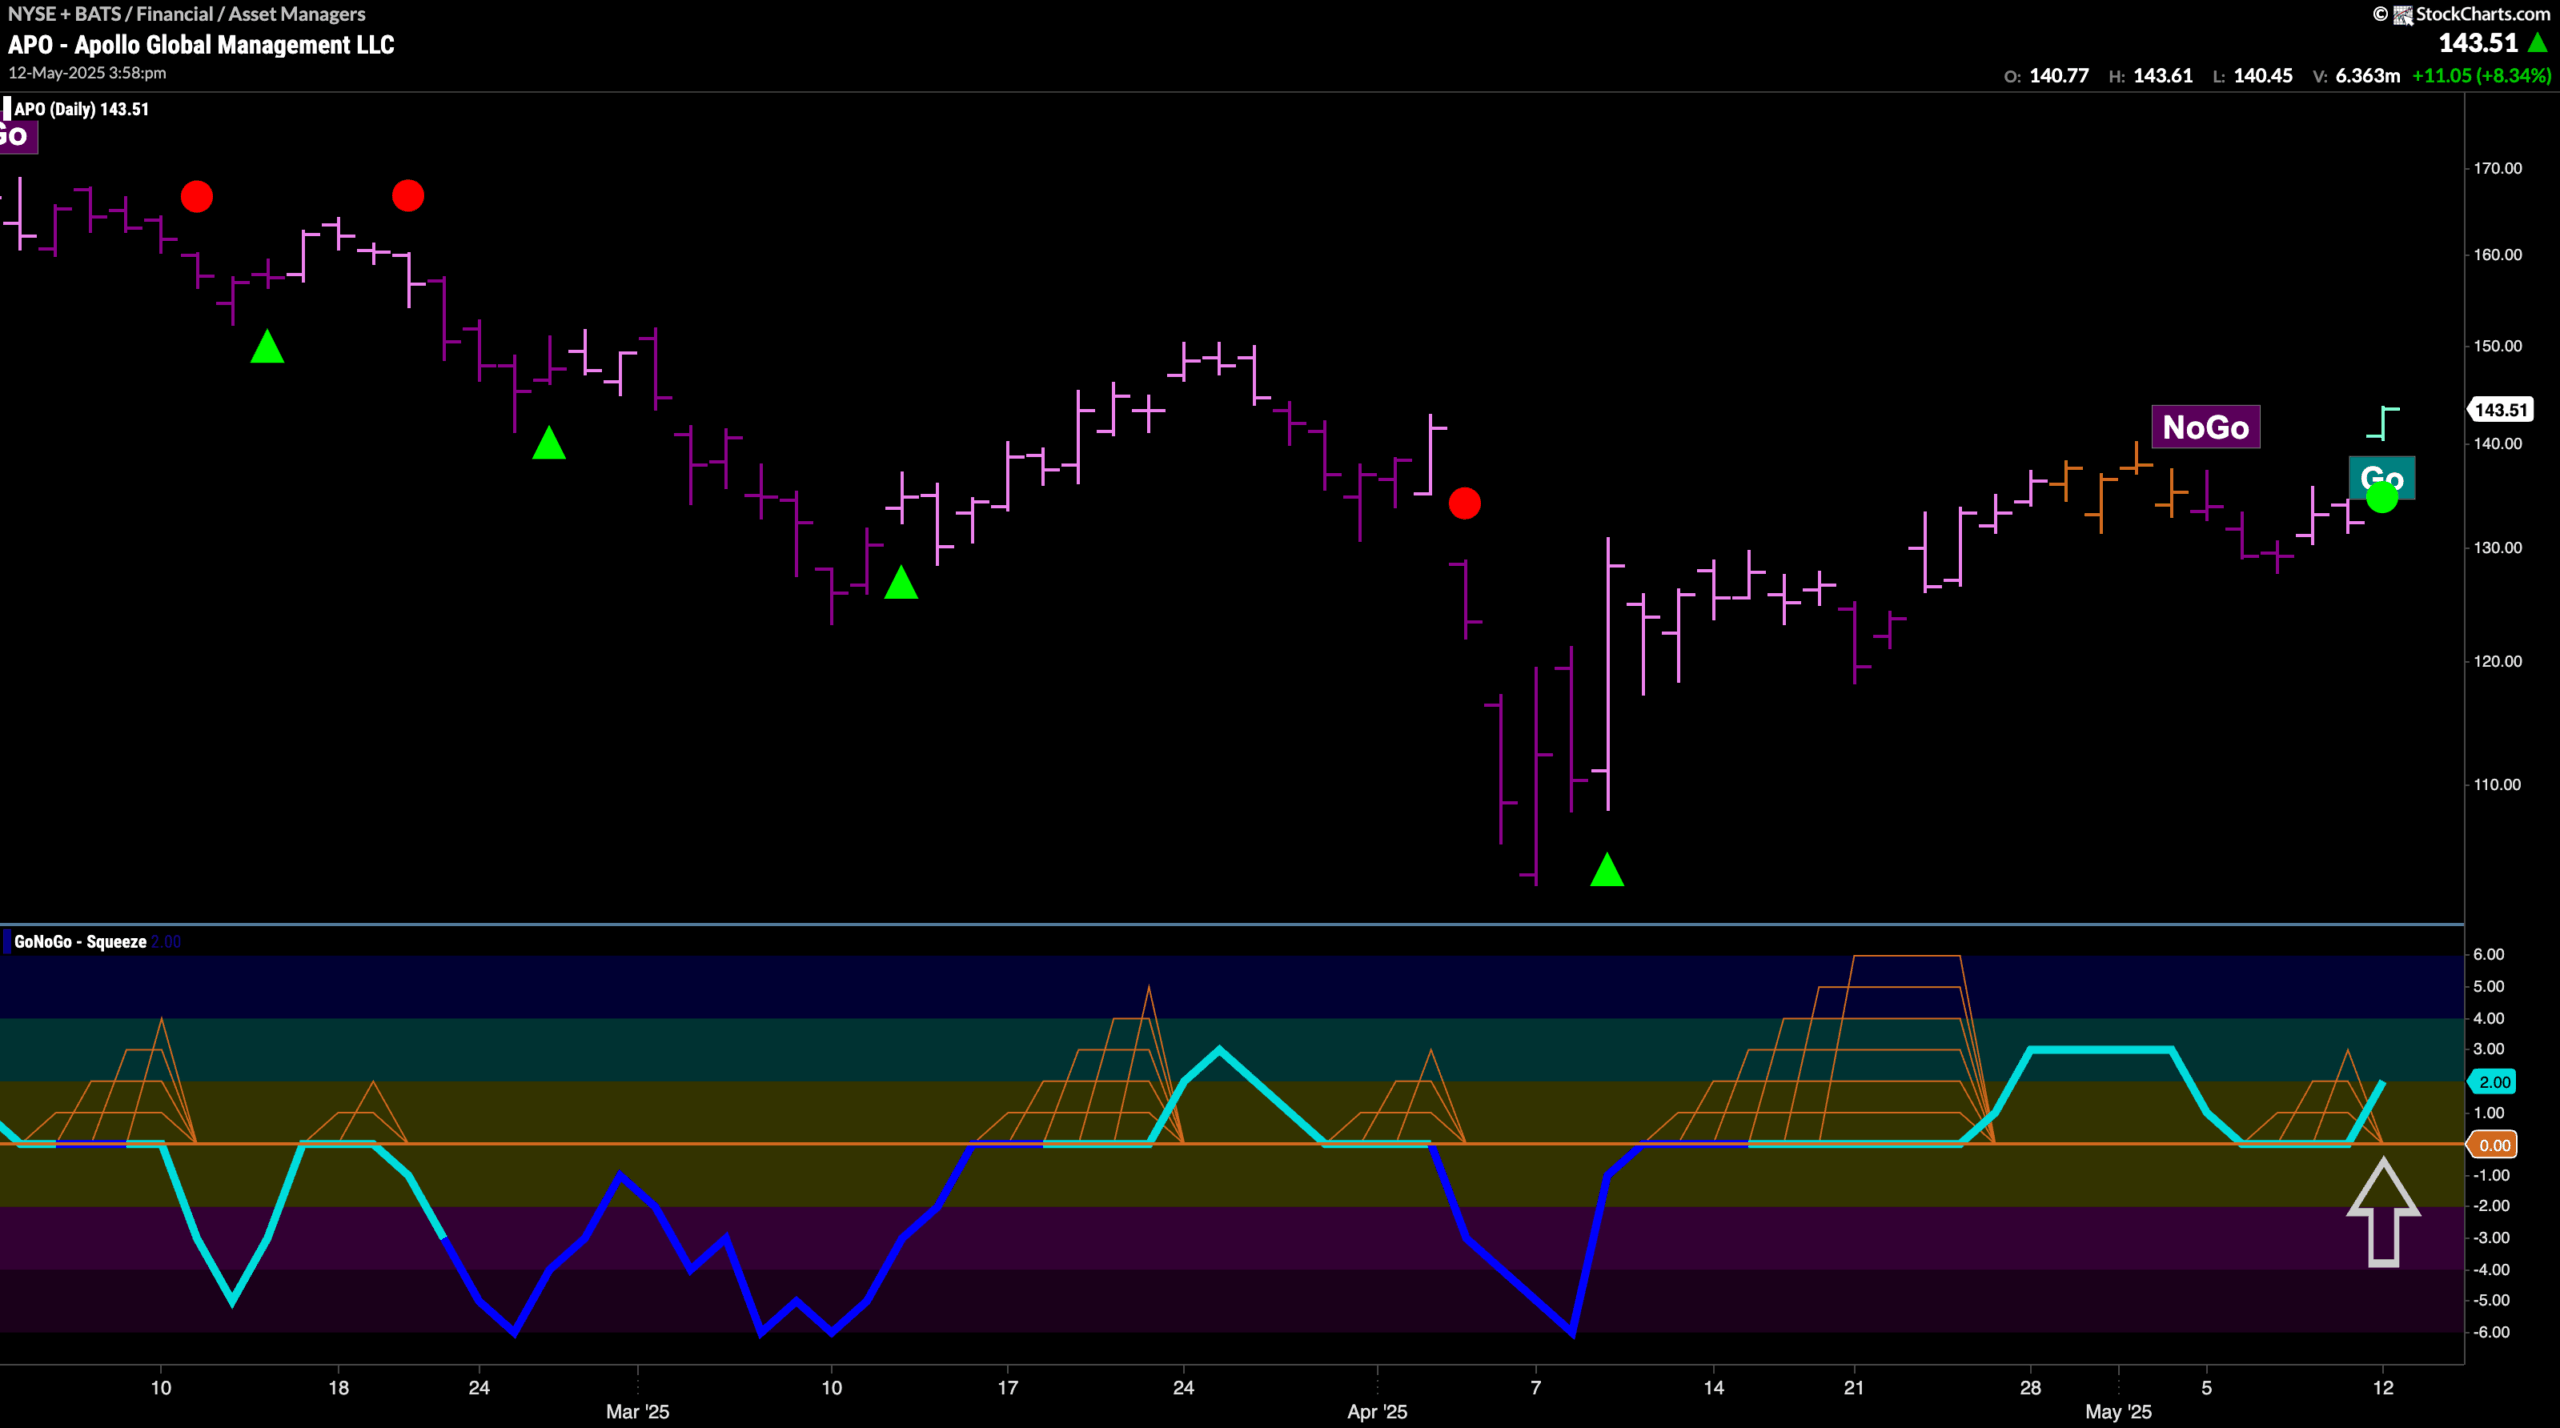Click the change value +11.05 (+8.34%)
Screen dimensions: 2560x1428
2482,76
